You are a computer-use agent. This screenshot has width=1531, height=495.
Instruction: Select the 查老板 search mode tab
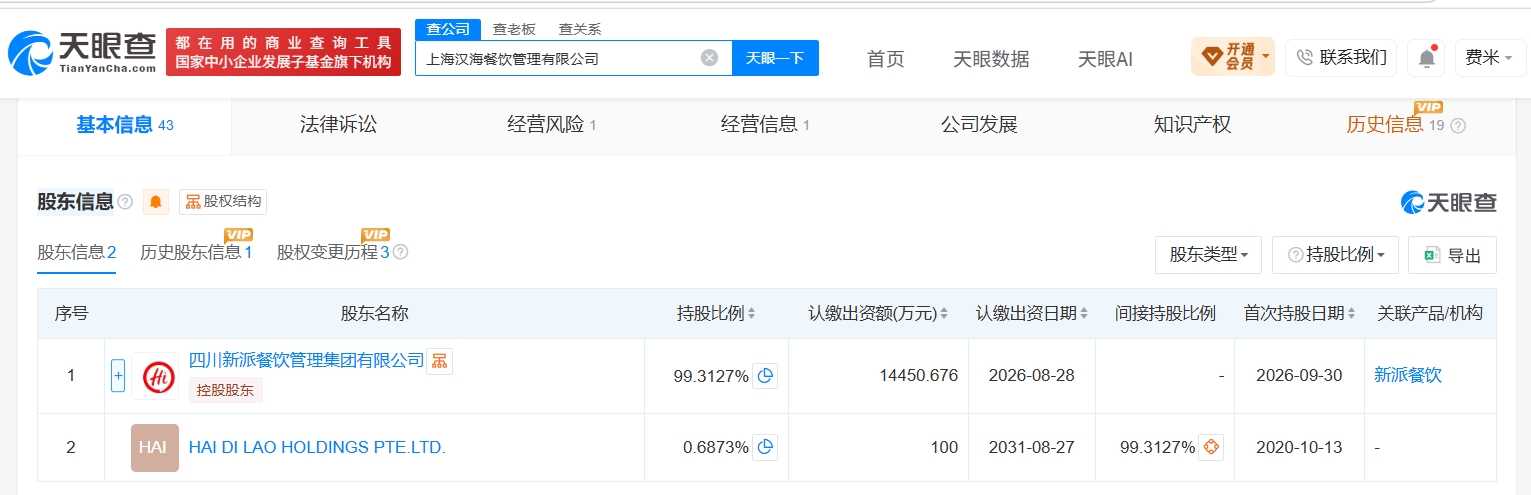pos(514,29)
